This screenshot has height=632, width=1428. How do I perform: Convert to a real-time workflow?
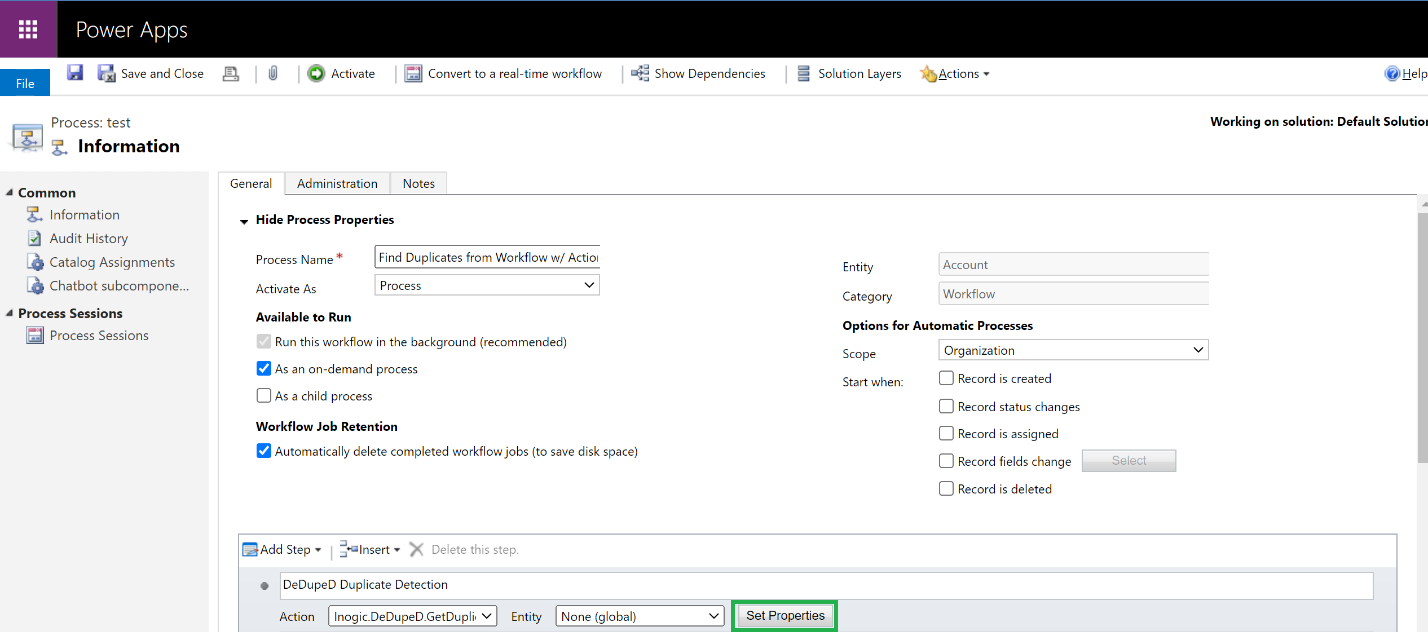tap(503, 73)
